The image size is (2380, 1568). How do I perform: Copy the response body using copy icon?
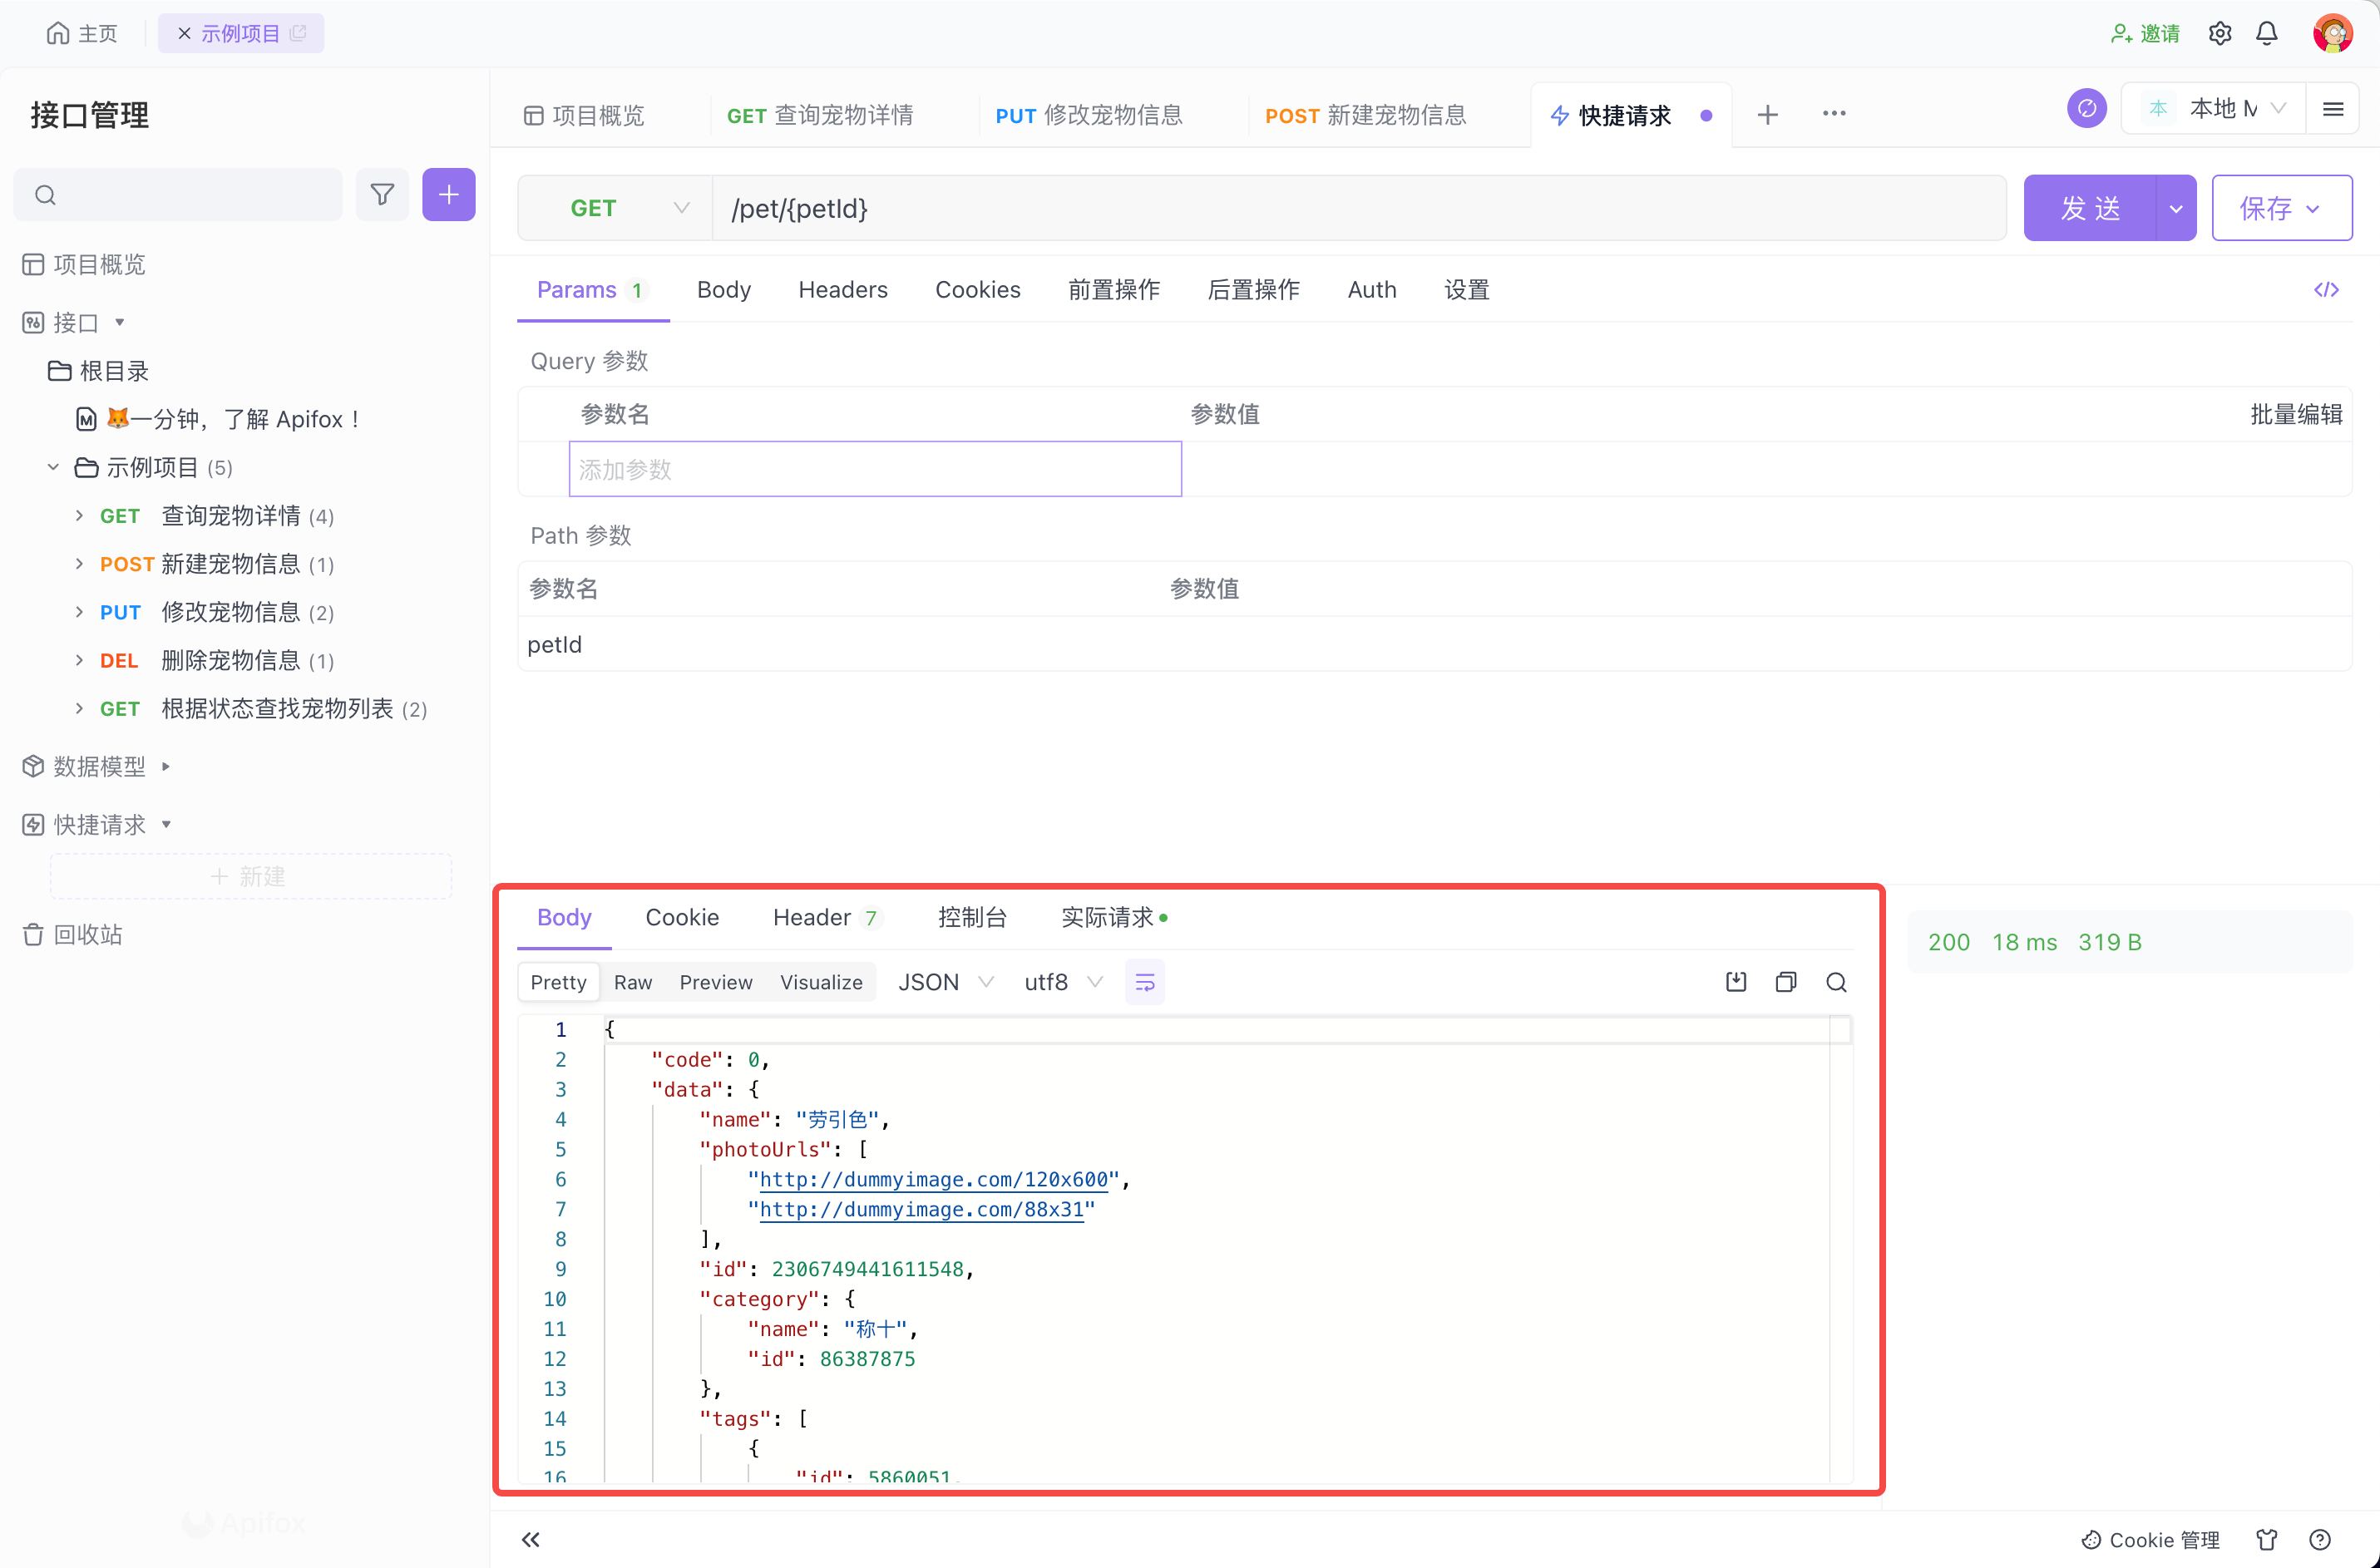[1786, 982]
